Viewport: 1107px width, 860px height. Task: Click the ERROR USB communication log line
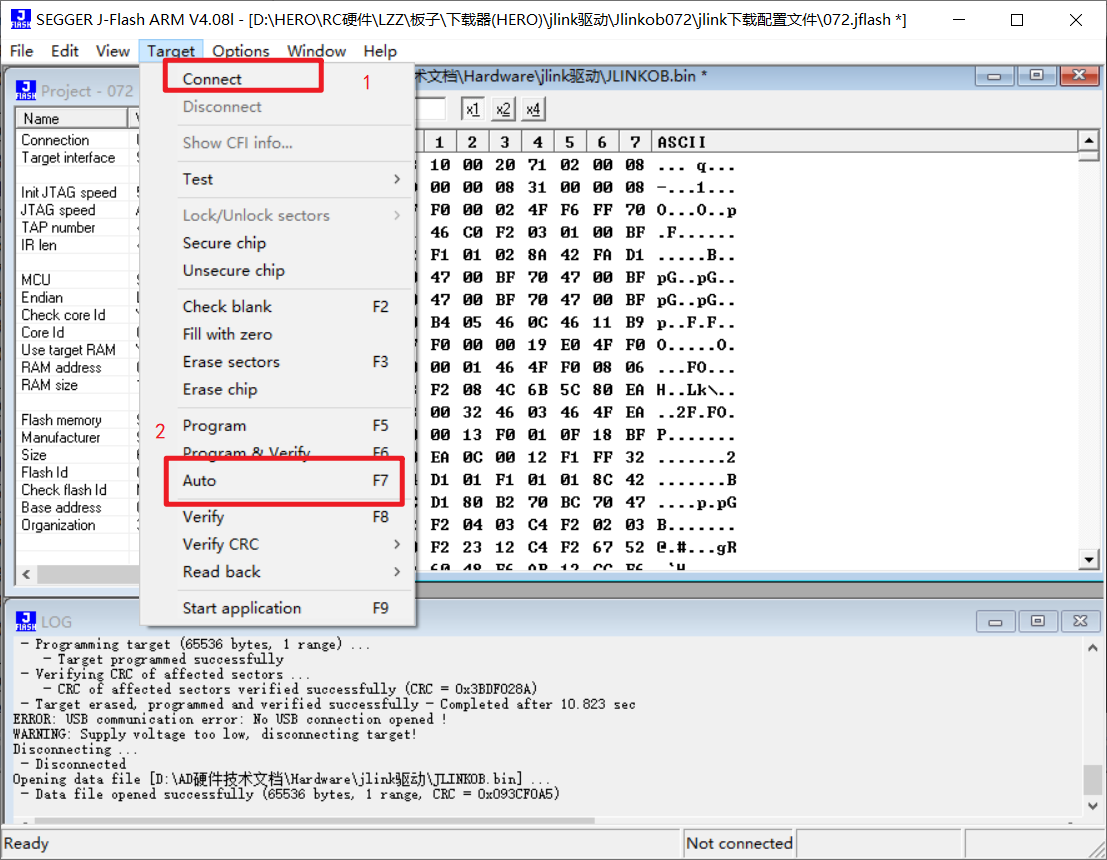[230, 719]
